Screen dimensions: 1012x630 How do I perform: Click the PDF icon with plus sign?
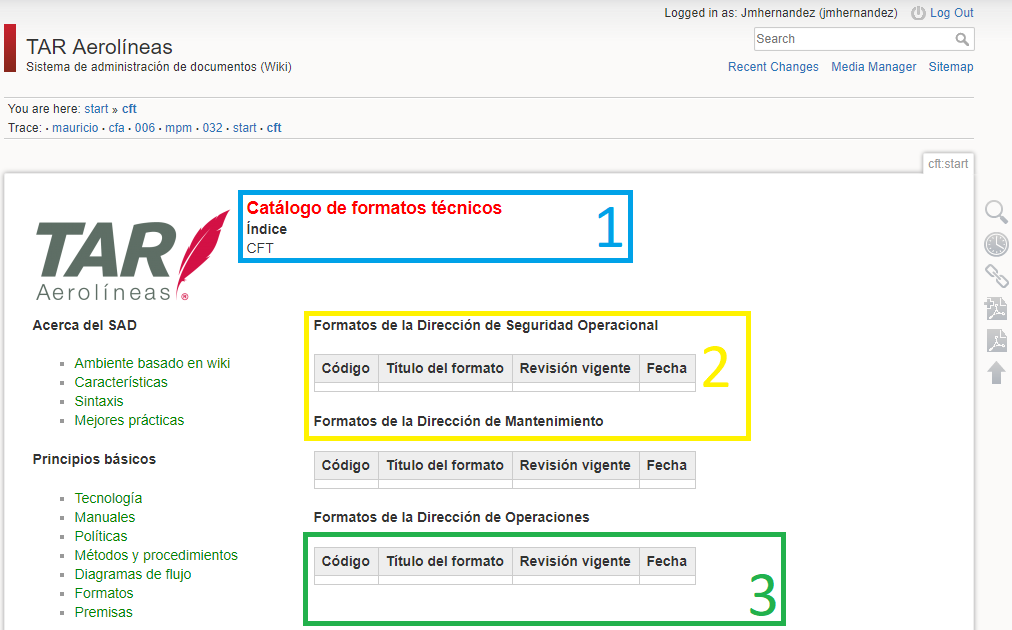pyautogui.click(x=996, y=309)
